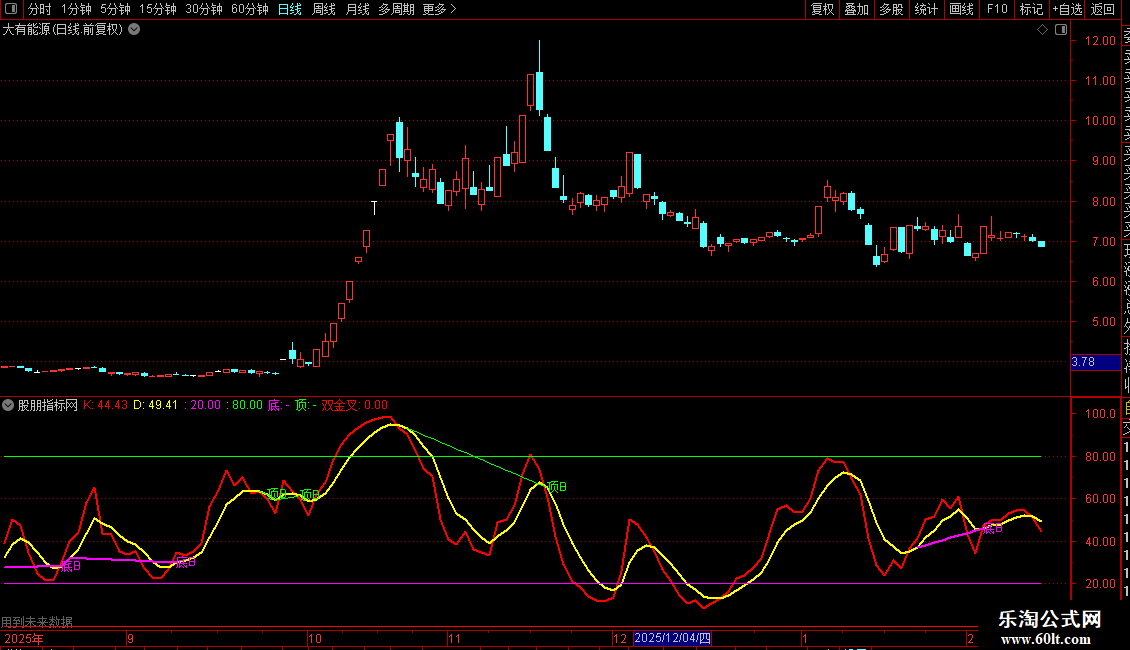The width and height of the screenshot is (1130, 650).
Task: Toggle the left sidebar panel icon
Action: coord(10,9)
